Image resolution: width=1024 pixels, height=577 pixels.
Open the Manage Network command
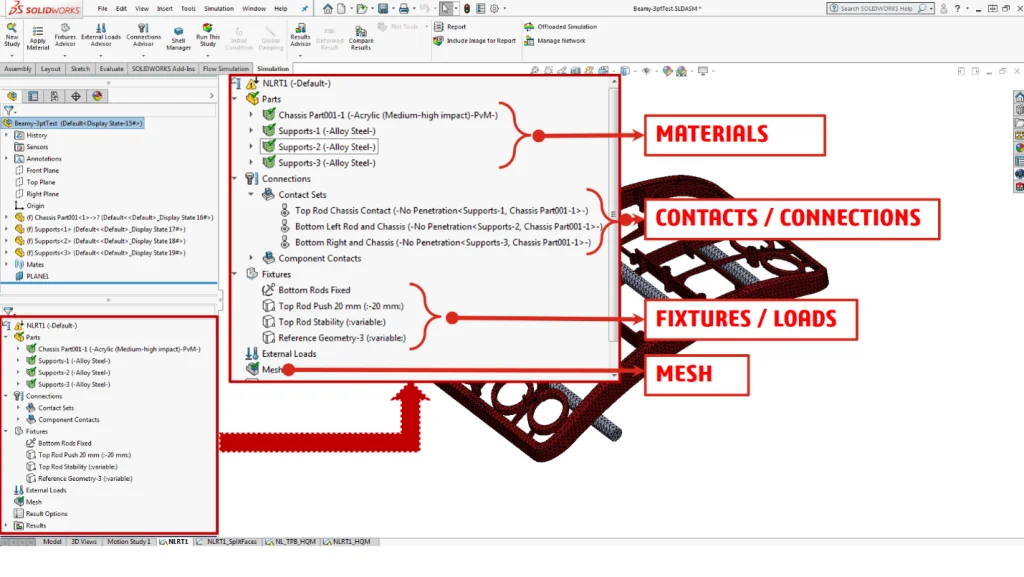tap(554, 40)
